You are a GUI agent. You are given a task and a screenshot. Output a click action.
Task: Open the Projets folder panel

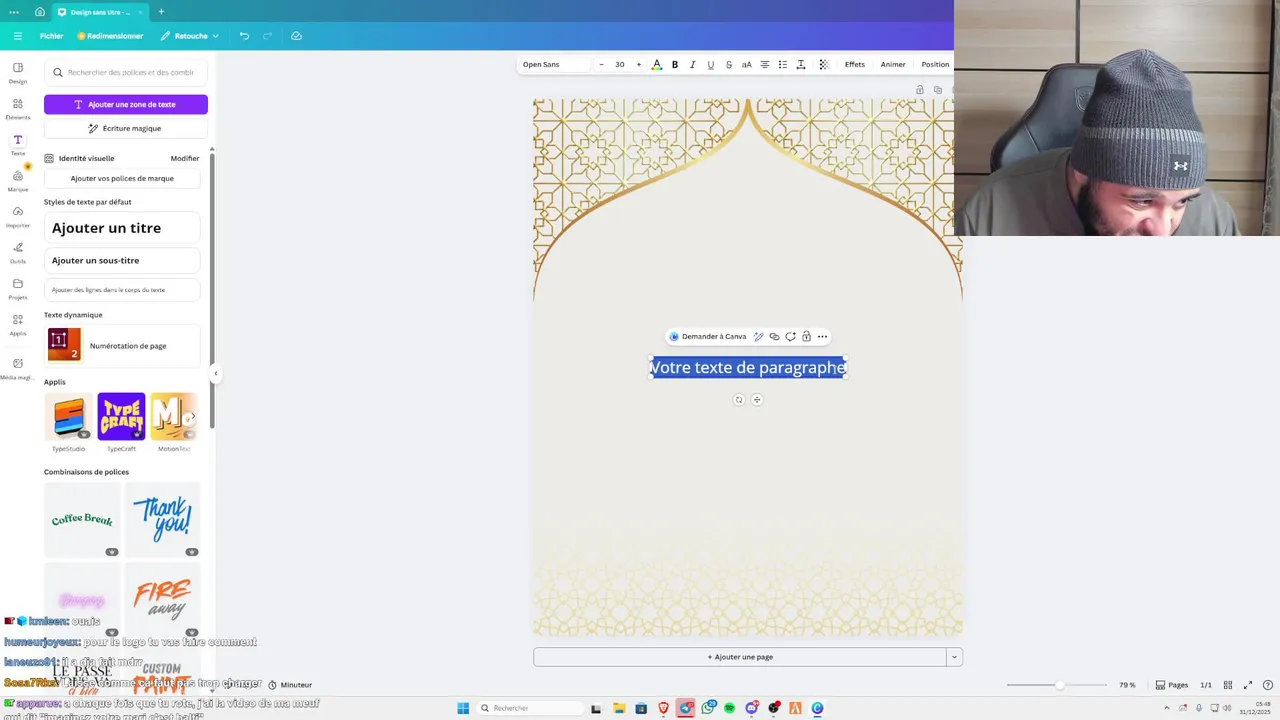[18, 289]
